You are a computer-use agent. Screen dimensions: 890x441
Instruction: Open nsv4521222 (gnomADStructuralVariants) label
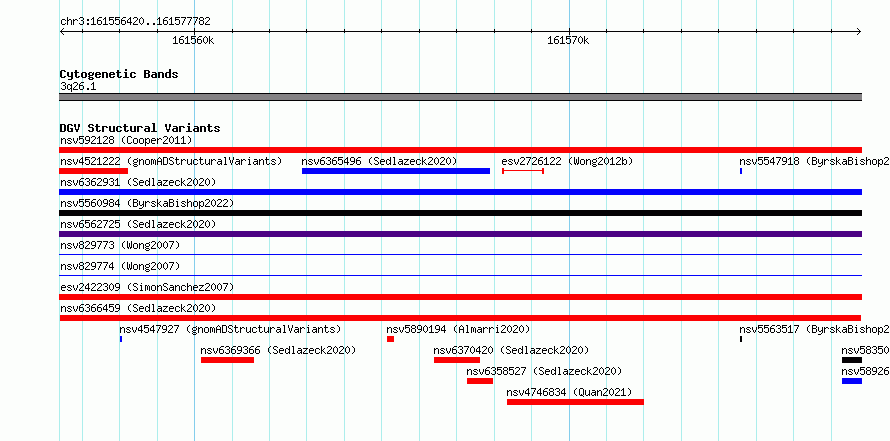pos(171,161)
